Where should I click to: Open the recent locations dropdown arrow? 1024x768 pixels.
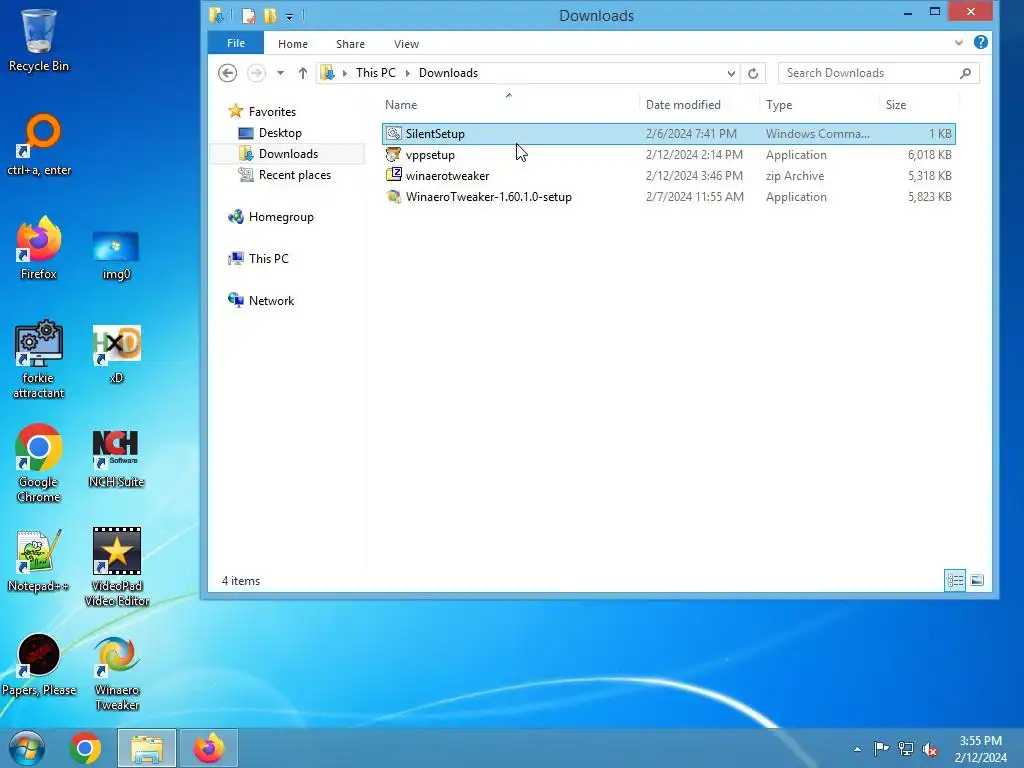[280, 73]
